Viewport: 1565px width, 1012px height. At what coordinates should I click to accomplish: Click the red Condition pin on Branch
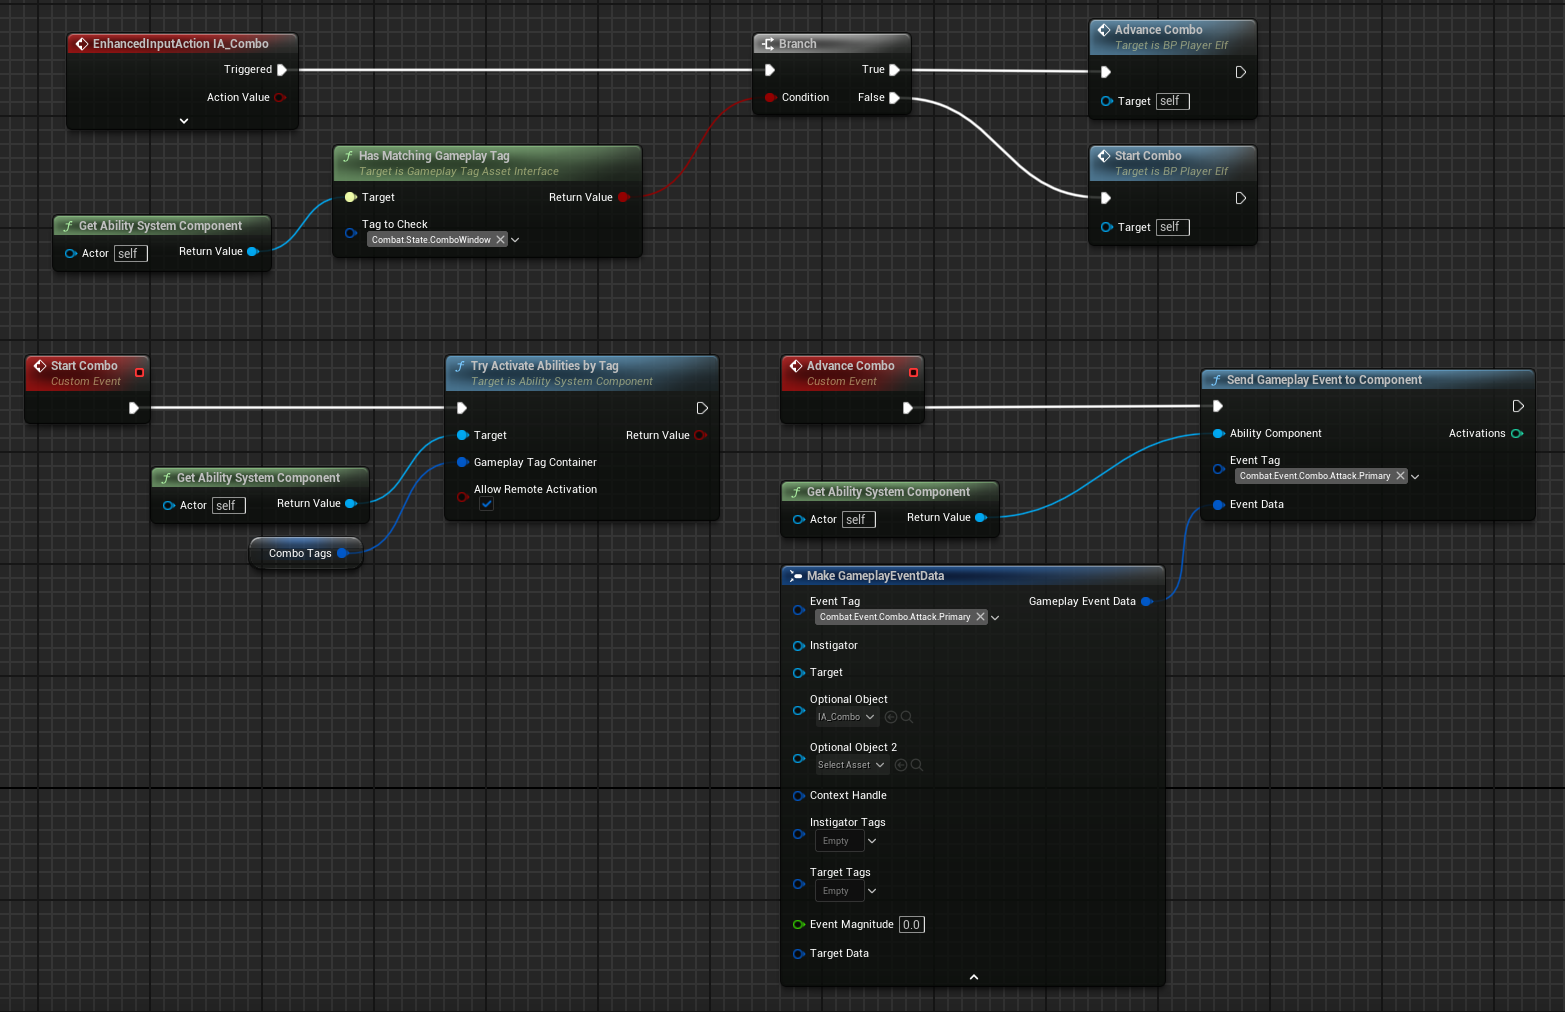click(x=770, y=98)
